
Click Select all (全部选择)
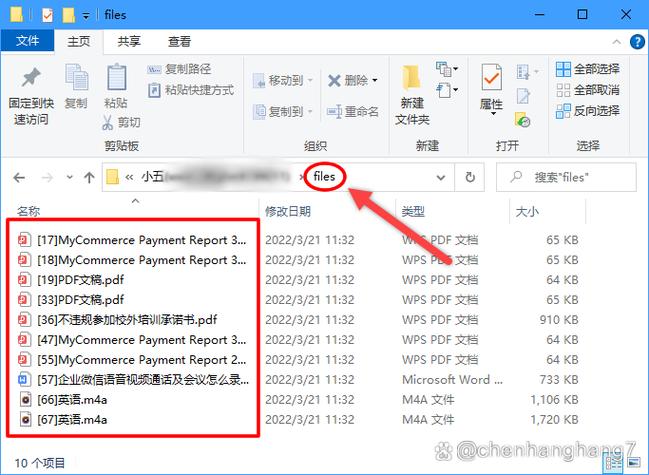tap(588, 69)
